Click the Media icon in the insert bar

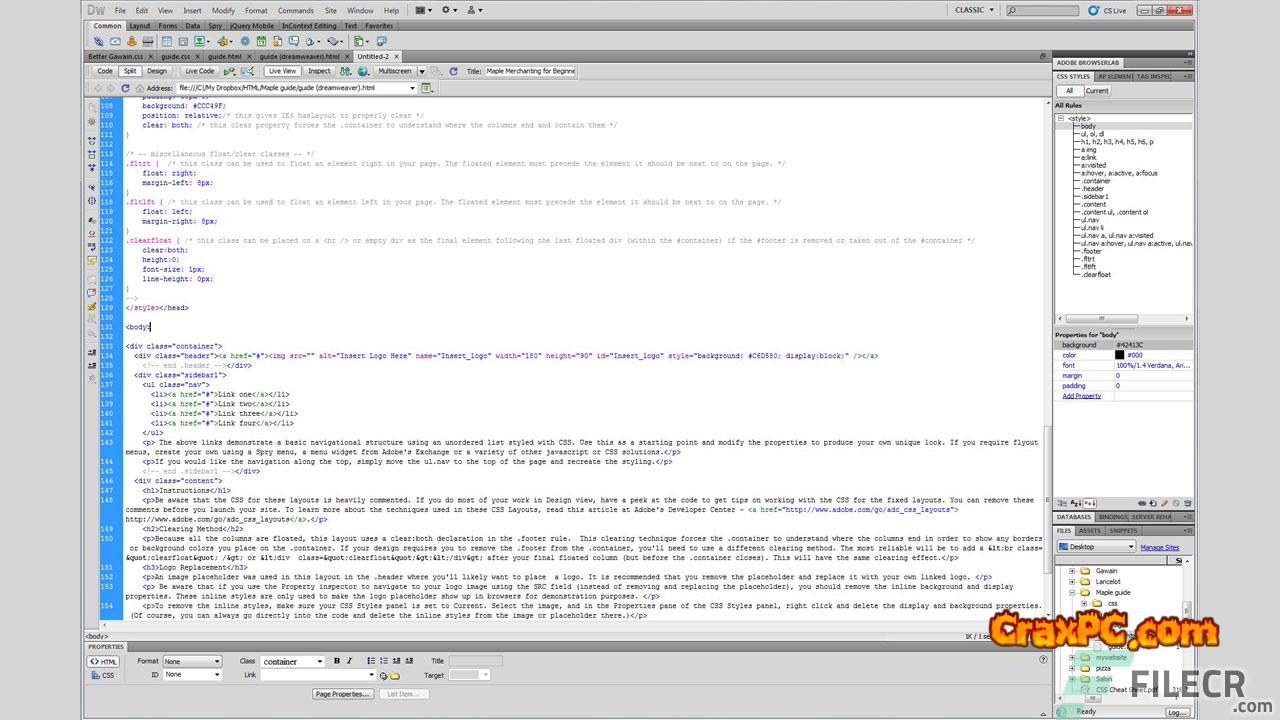coord(224,42)
